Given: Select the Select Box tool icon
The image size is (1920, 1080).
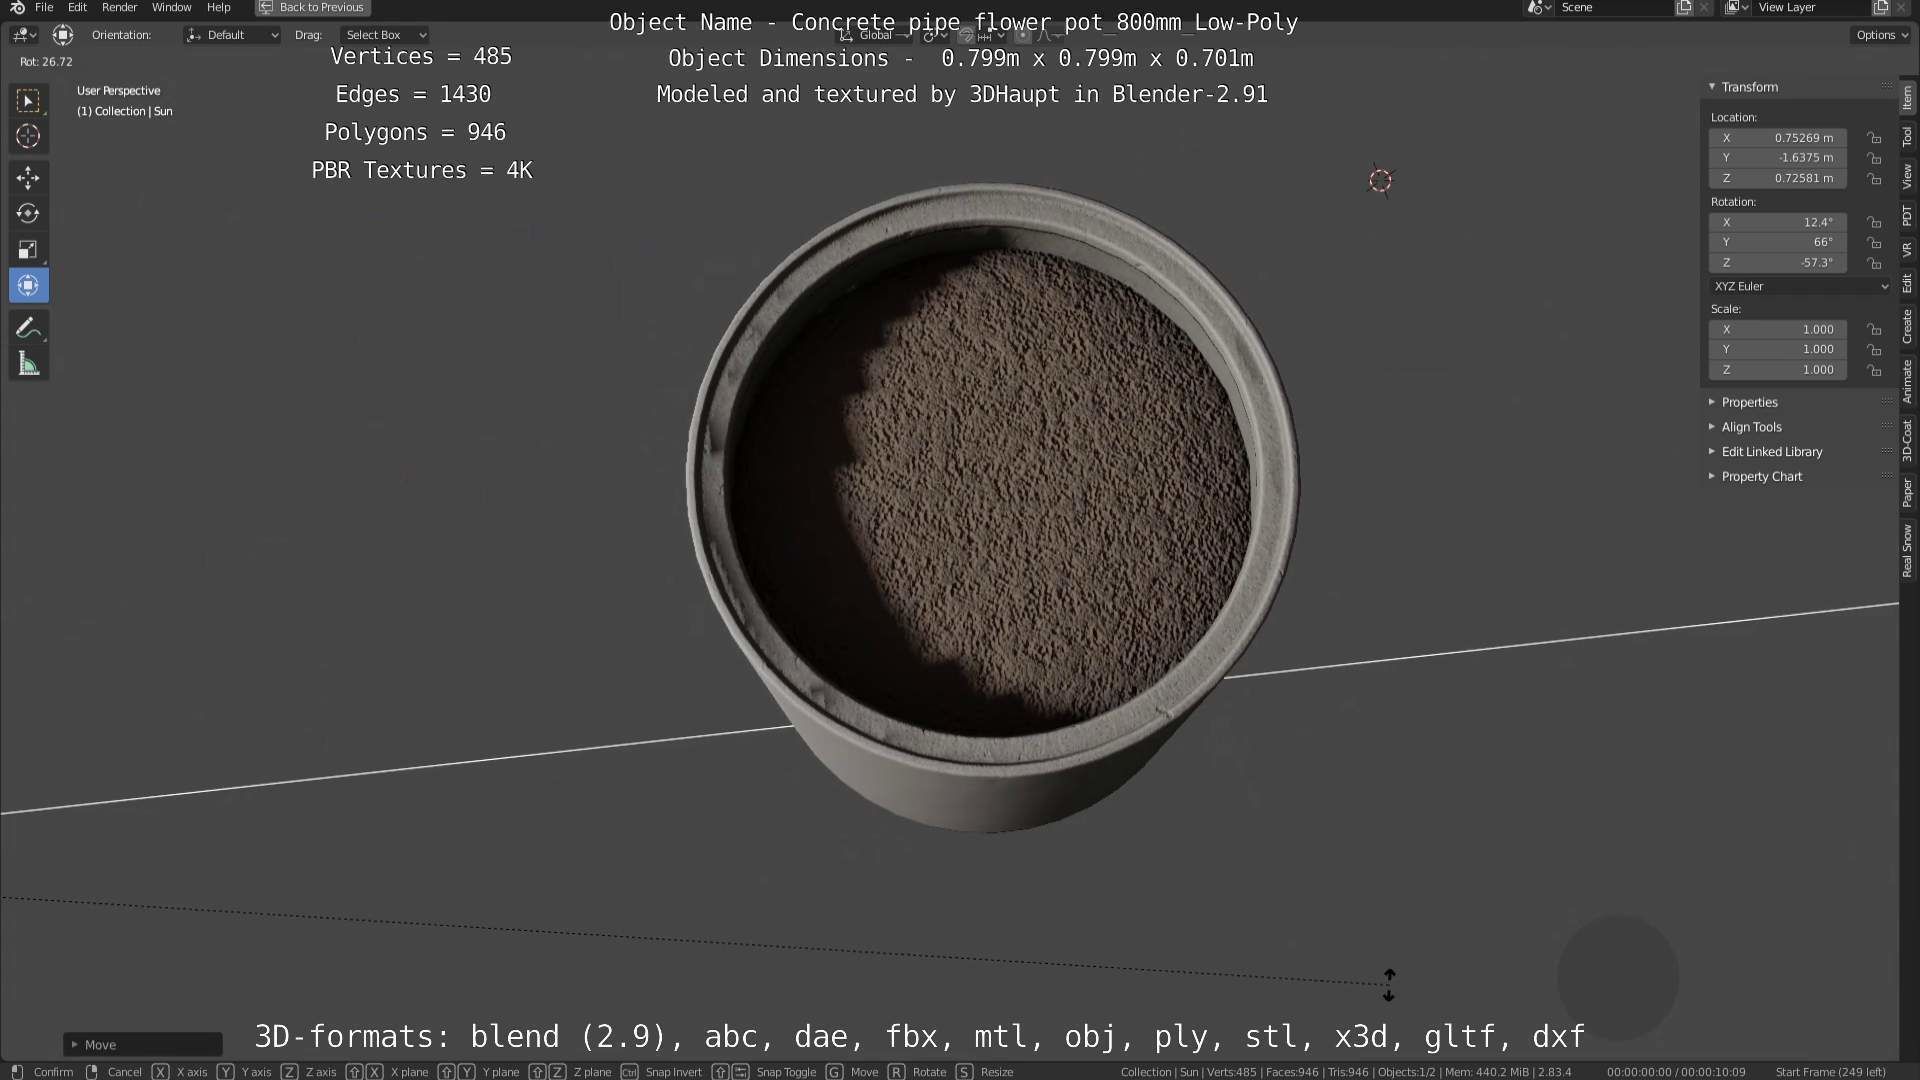Looking at the screenshot, I should pos(28,100).
